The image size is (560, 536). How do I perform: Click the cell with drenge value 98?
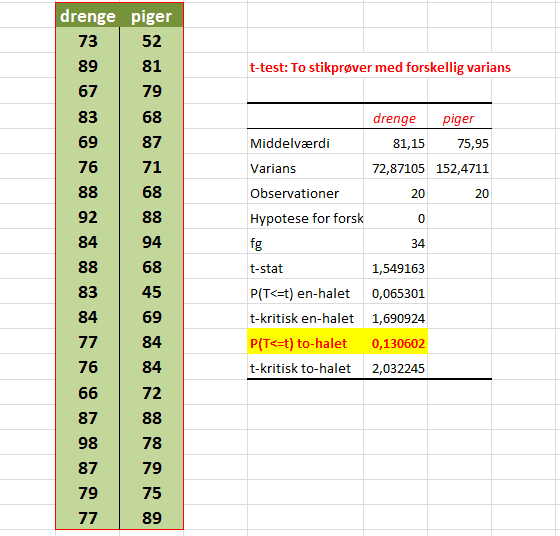pos(88,443)
